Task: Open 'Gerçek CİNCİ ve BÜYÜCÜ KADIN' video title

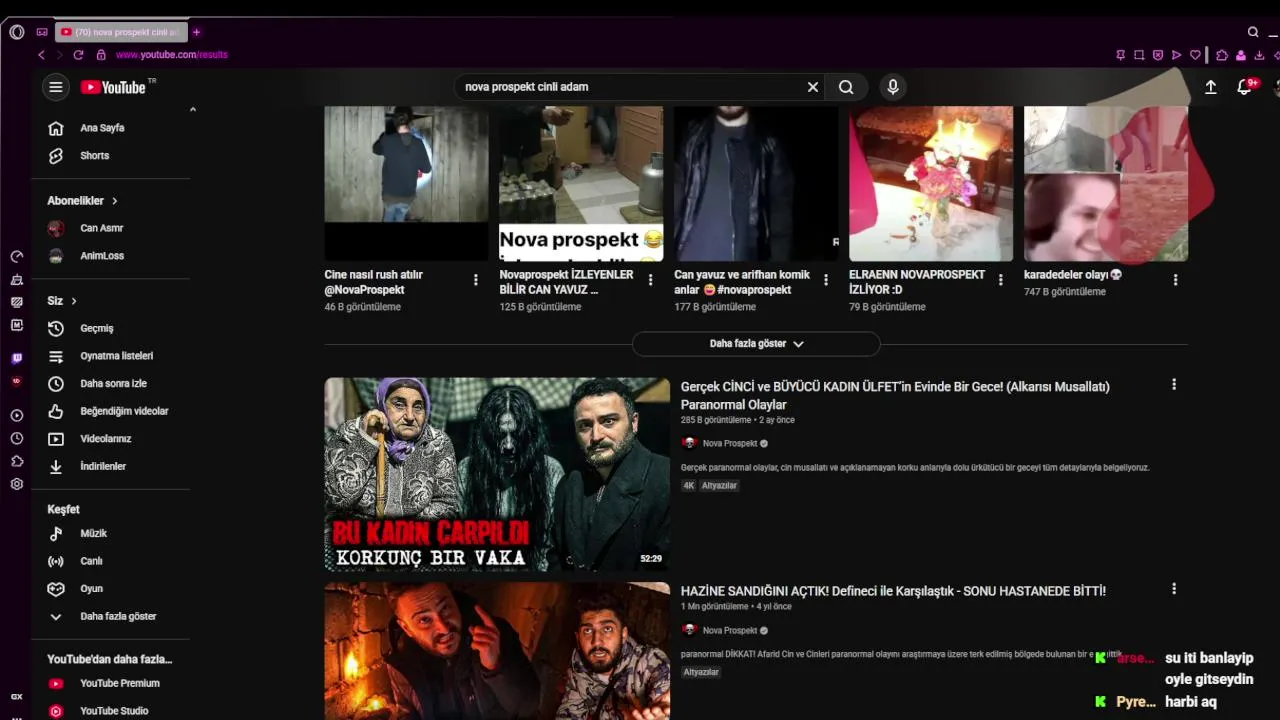Action: pyautogui.click(x=895, y=395)
